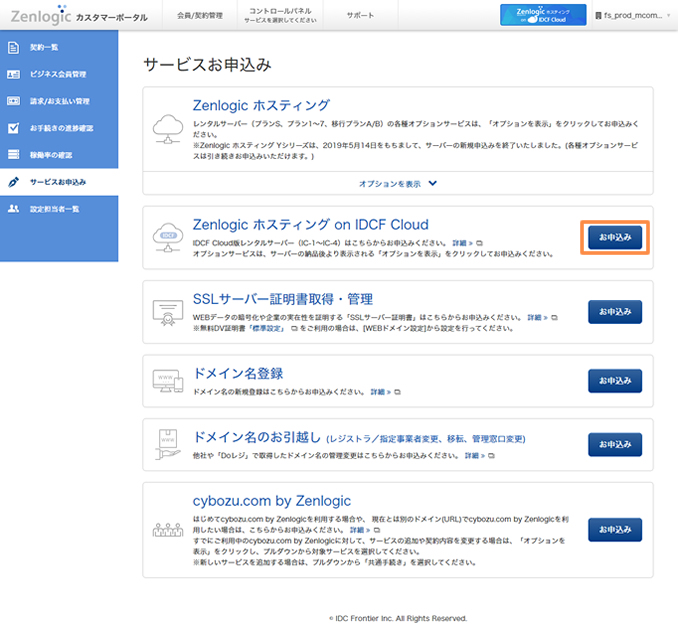Click the お手続きの進捗確認 checkmark icon

(x=13, y=128)
